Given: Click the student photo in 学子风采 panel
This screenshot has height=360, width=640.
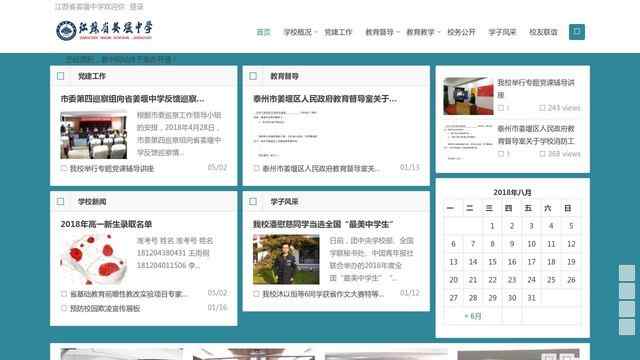Looking at the screenshot, I should coord(286,260).
